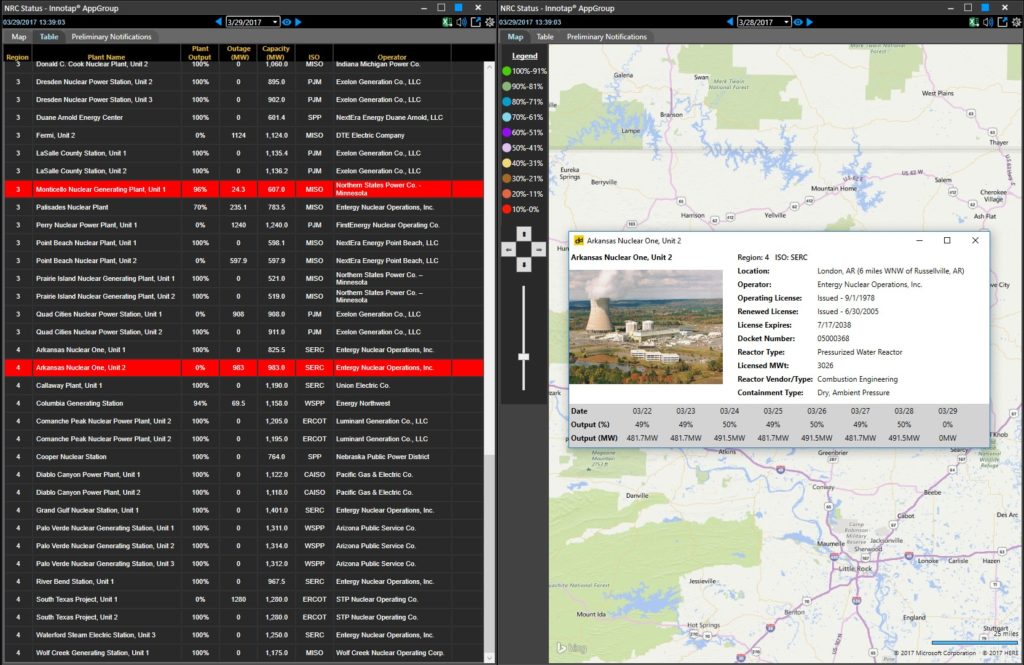This screenshot has width=1024, height=665.
Task: Switch to Table tab in right window
Action: click(x=545, y=37)
